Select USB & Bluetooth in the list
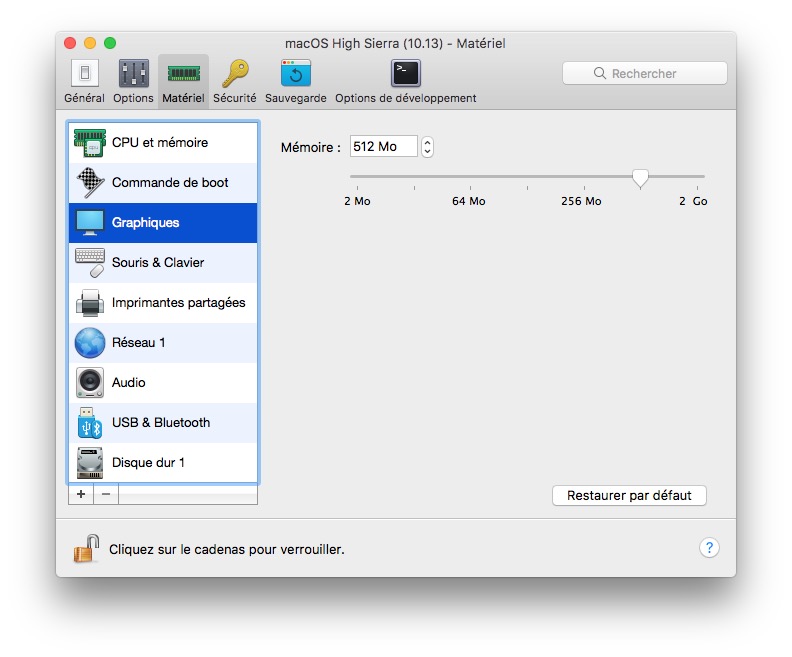 click(x=163, y=423)
